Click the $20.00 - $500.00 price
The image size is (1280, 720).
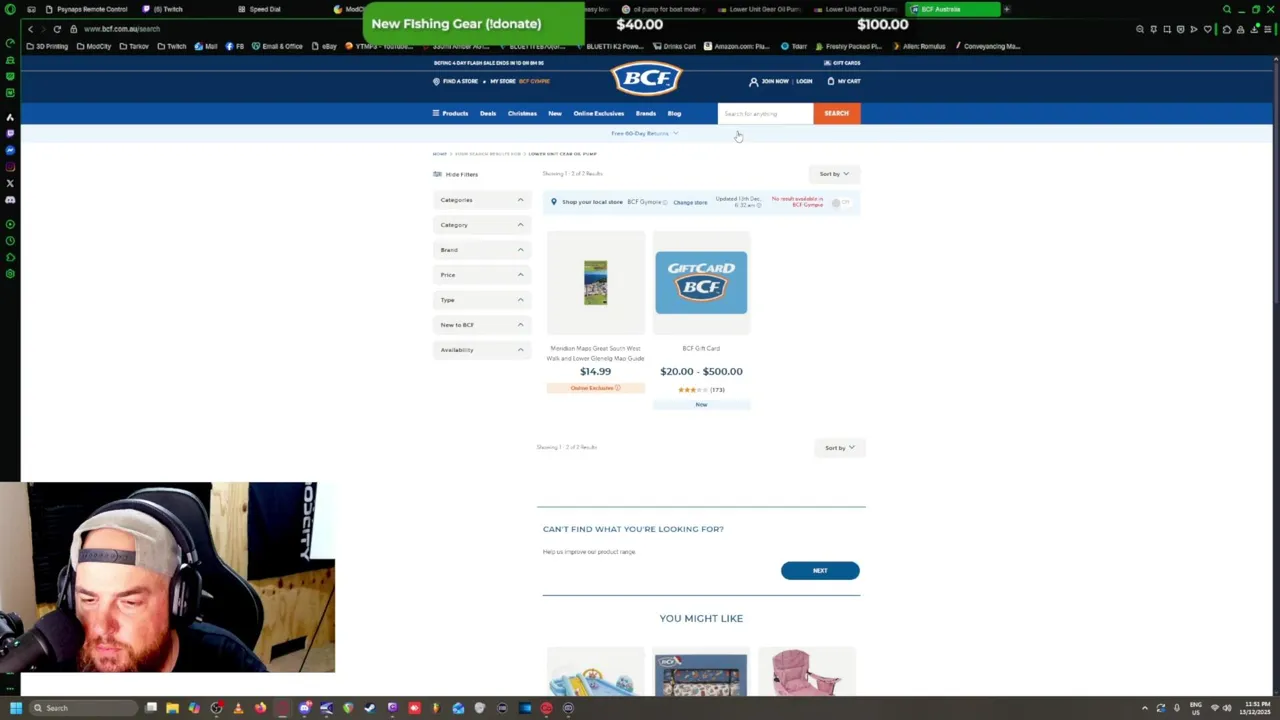(x=701, y=372)
